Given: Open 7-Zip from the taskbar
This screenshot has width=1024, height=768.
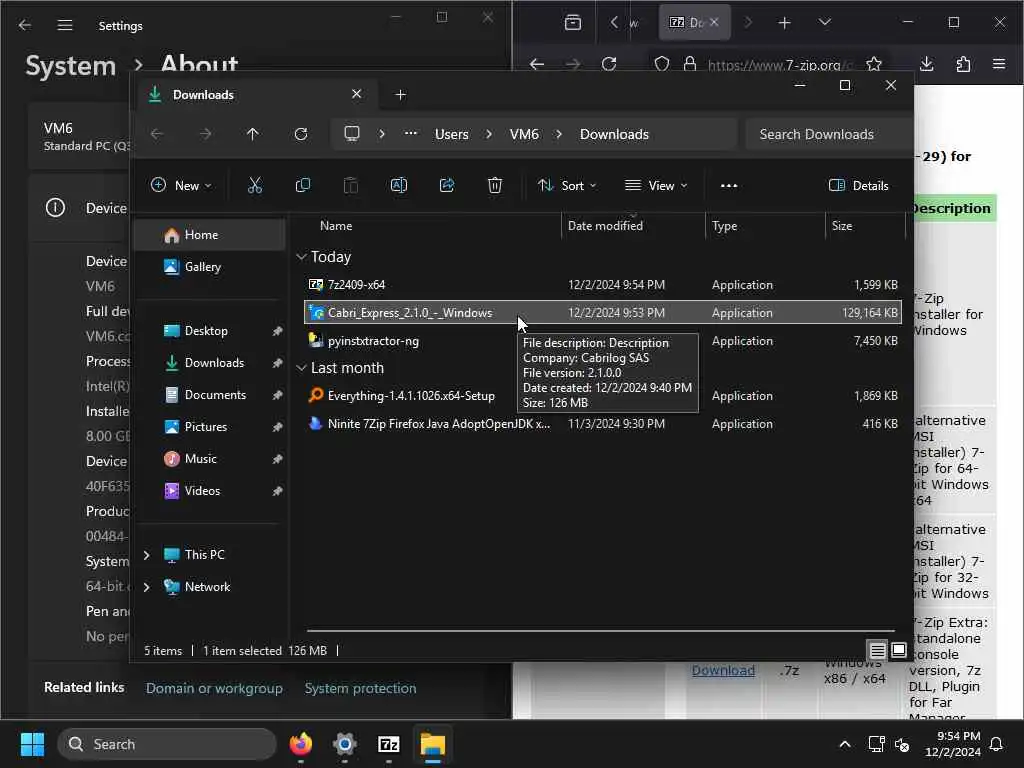Looking at the screenshot, I should point(389,744).
